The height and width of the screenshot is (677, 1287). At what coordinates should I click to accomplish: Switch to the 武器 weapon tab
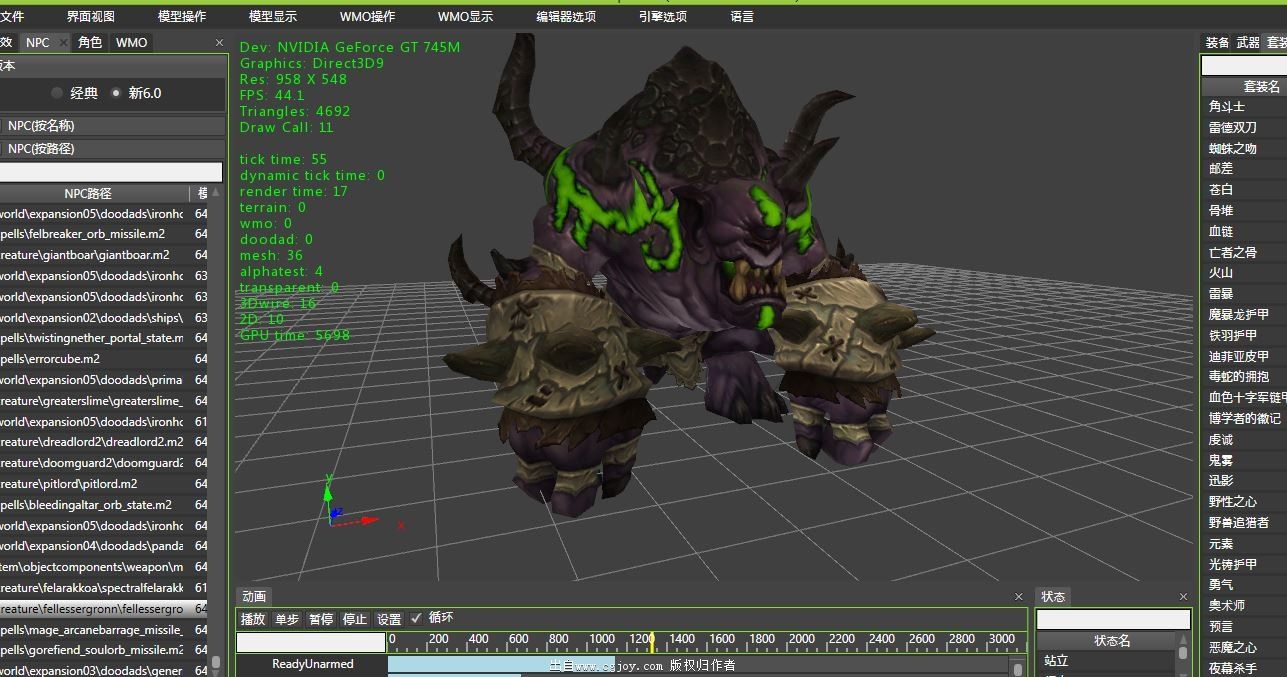click(1248, 42)
